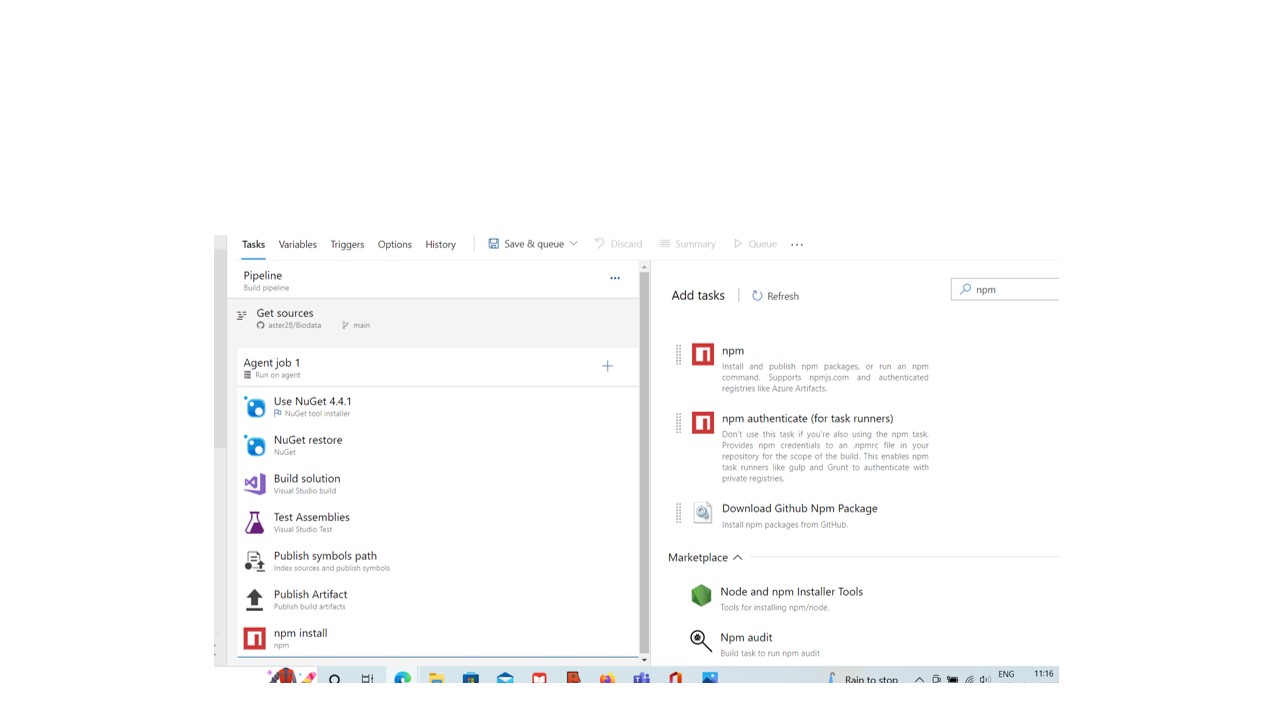This screenshot has height=720, width=1280.
Task: Click the Refresh button in Add tasks
Action: tap(775, 296)
